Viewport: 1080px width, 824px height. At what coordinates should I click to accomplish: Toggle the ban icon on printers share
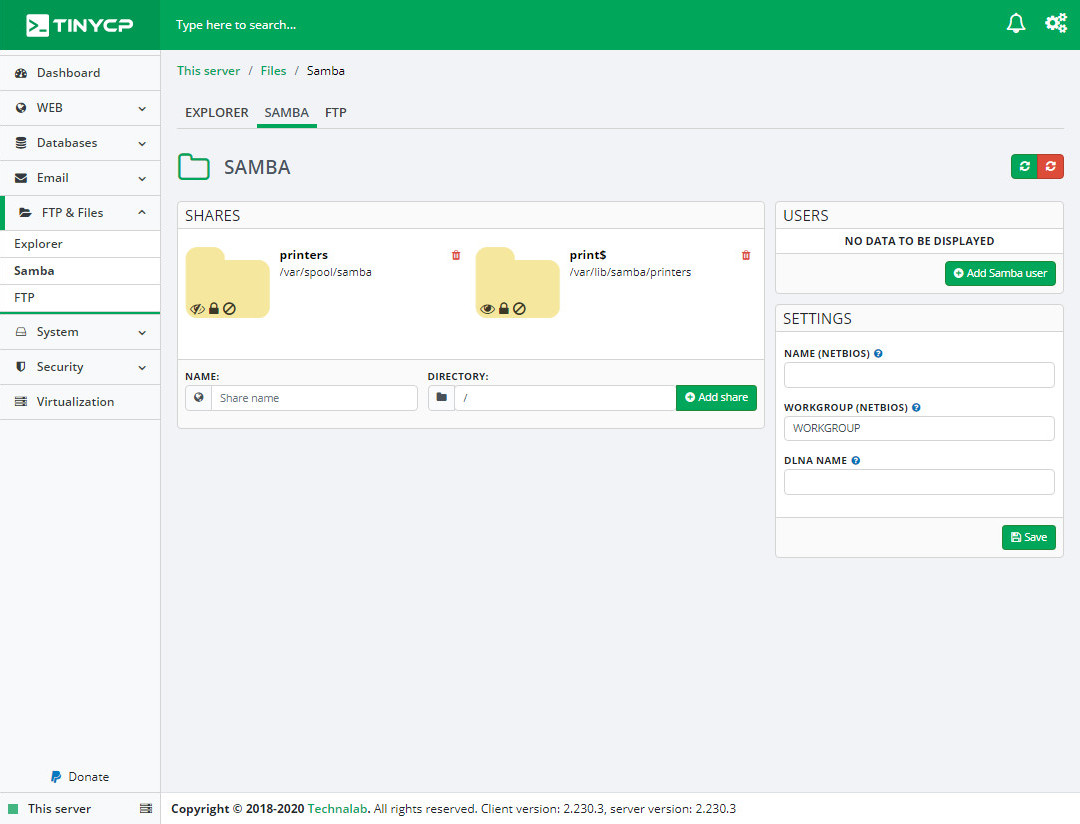(229, 309)
